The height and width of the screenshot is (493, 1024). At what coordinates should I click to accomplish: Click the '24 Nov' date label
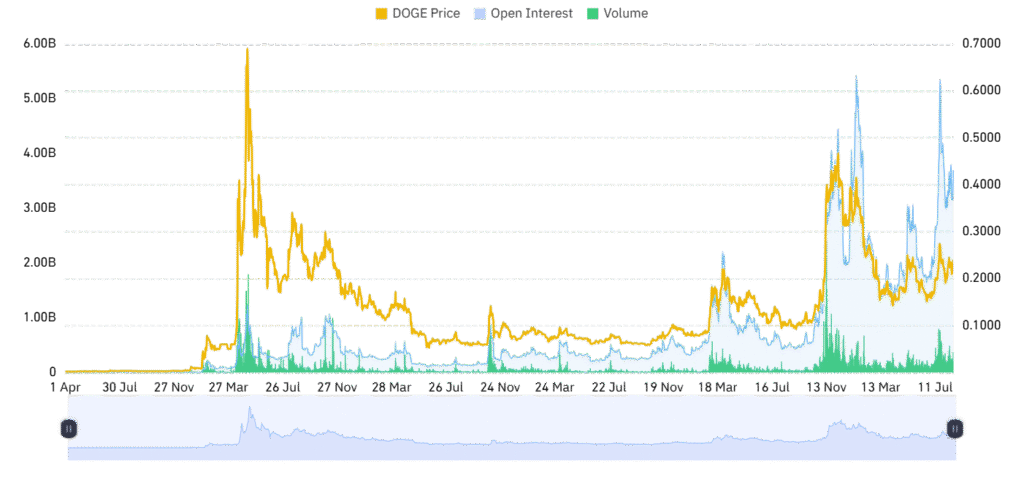pos(500,387)
